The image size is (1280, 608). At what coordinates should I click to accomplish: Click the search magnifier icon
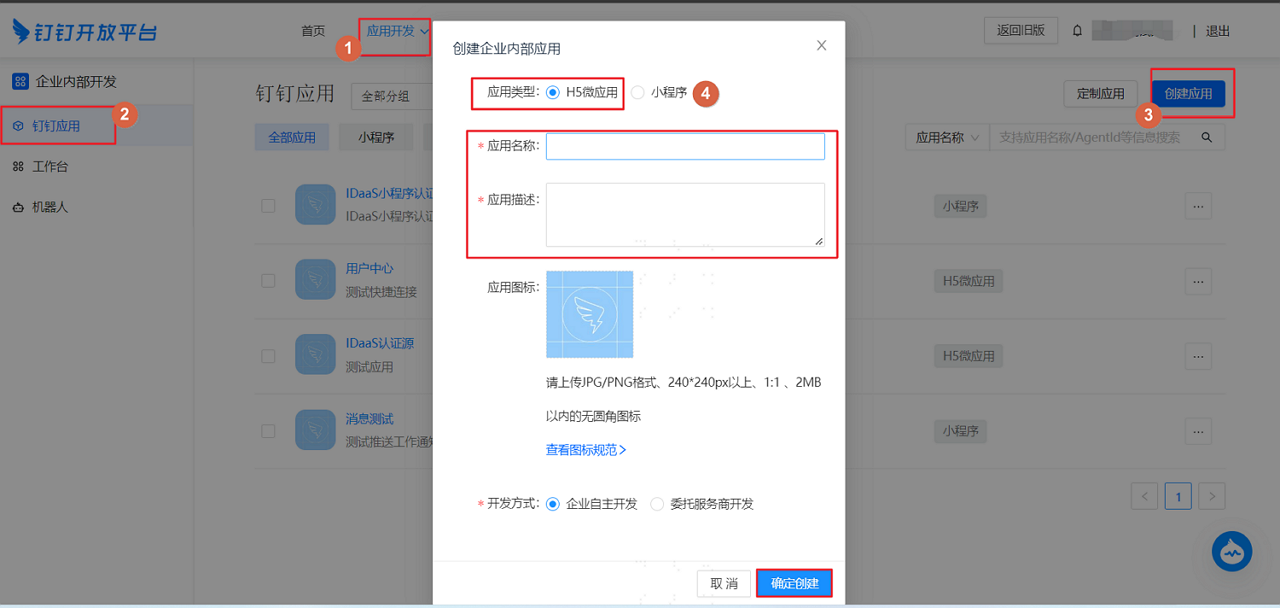pos(1207,137)
